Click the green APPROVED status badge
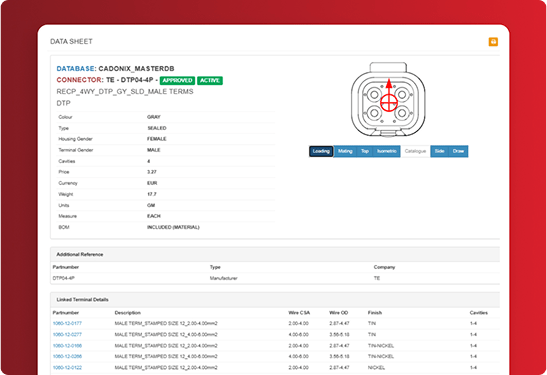This screenshot has width=547, height=375. [x=178, y=81]
